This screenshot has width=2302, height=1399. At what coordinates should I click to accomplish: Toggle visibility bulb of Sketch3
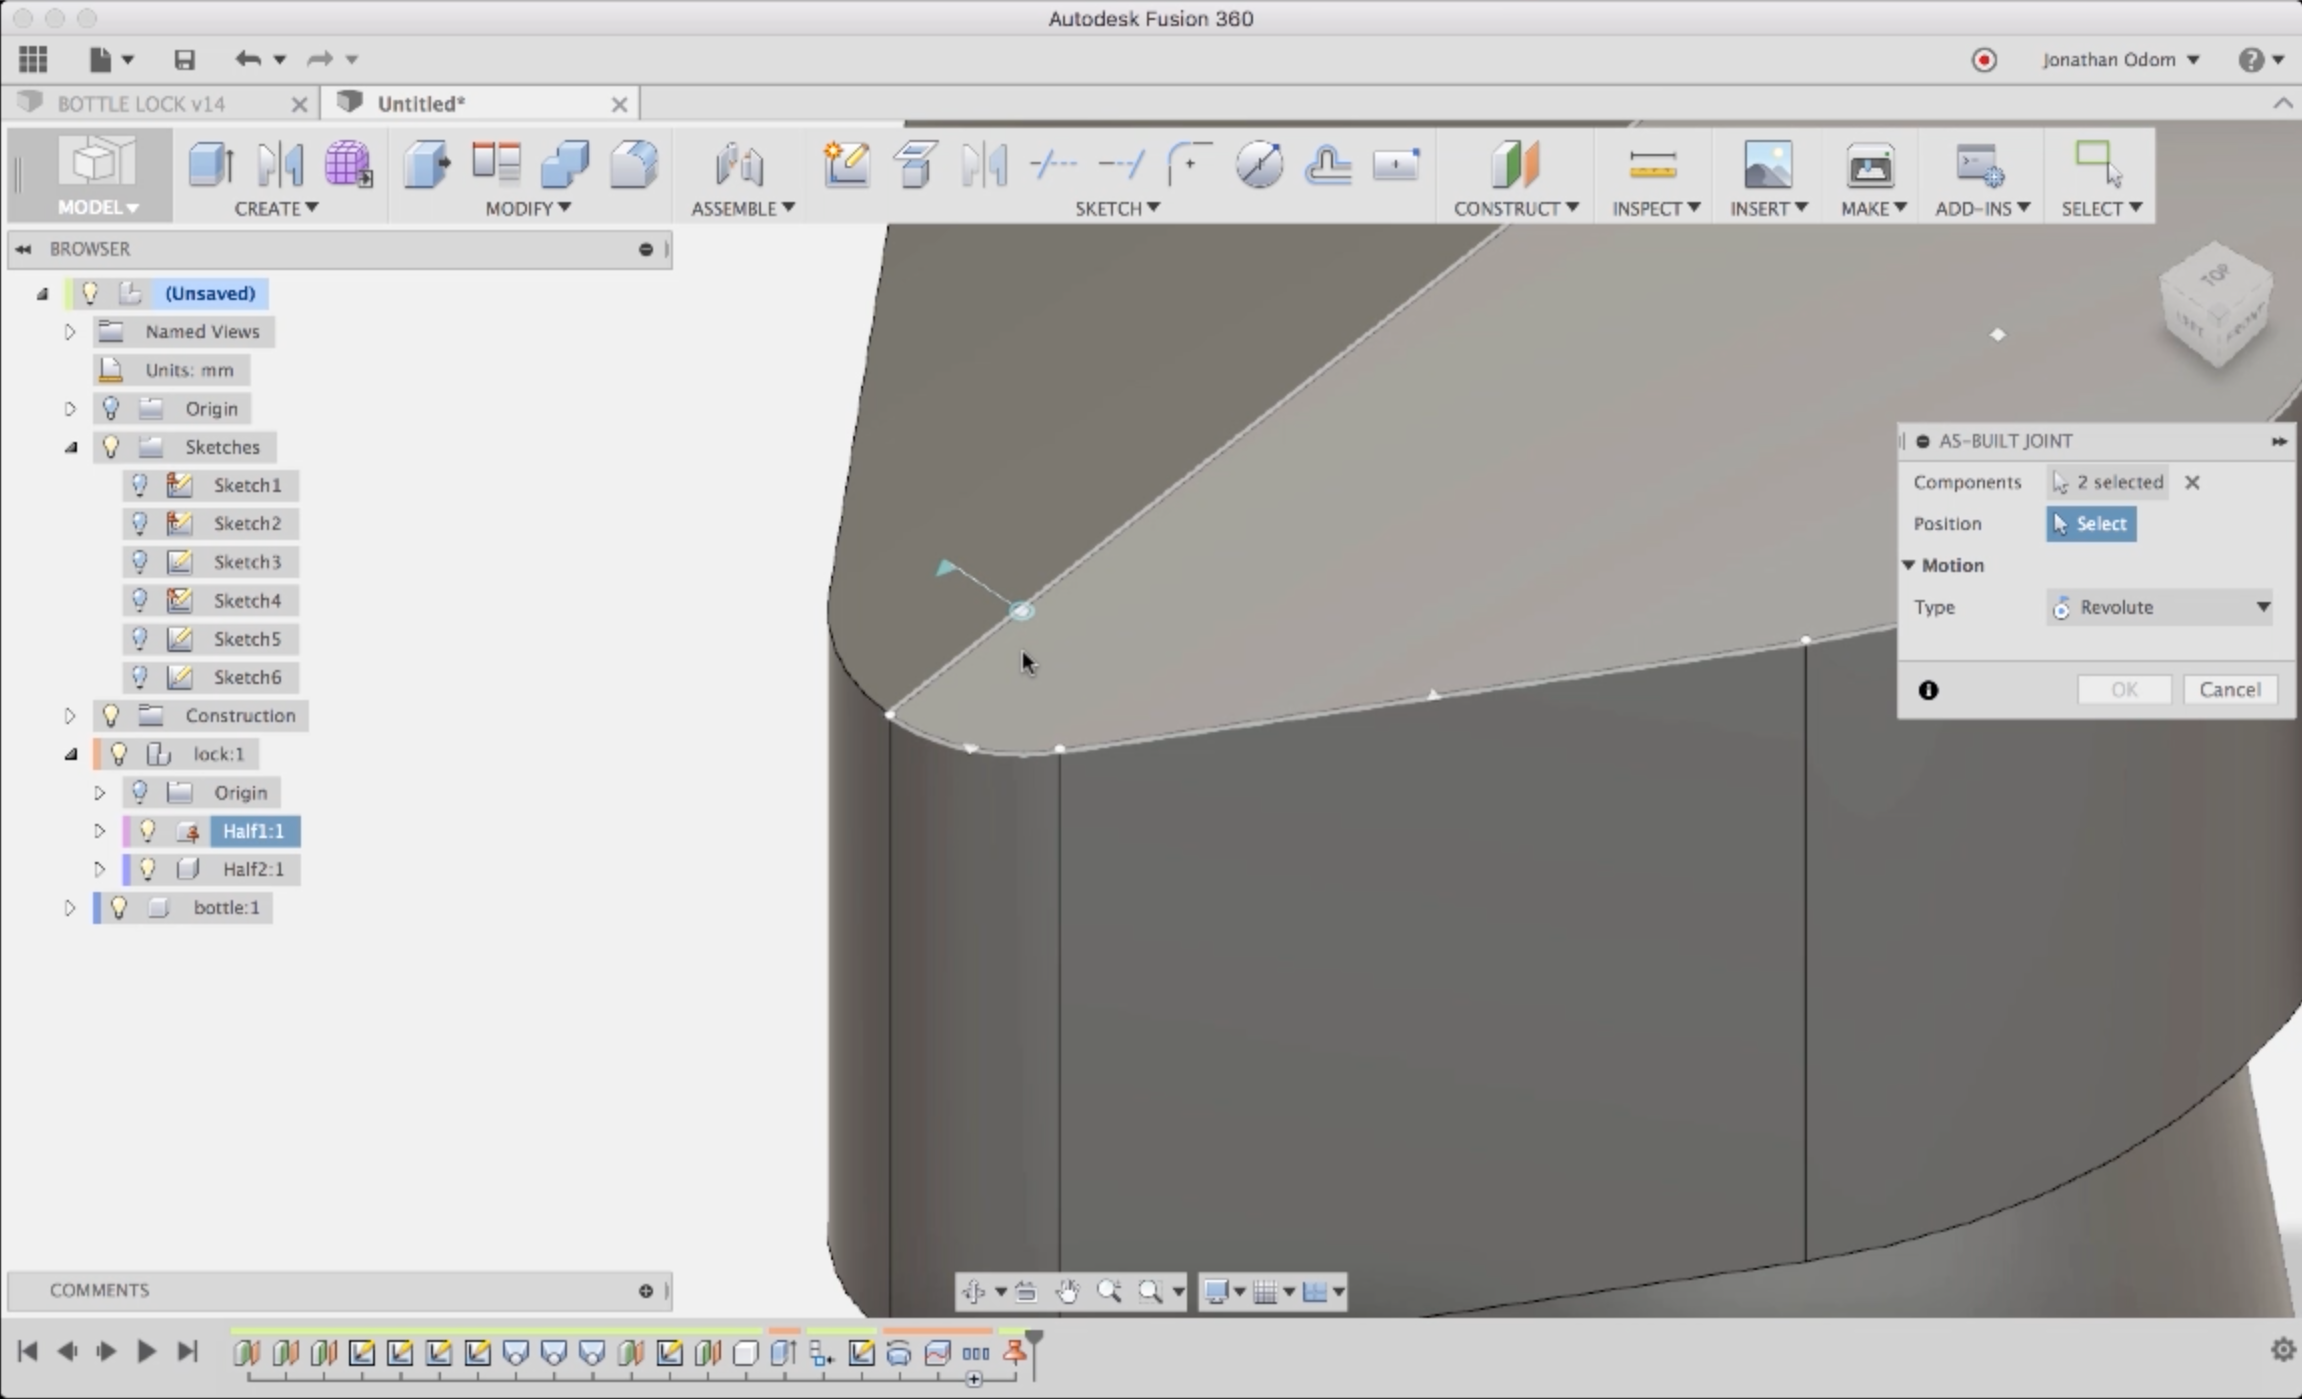[140, 562]
